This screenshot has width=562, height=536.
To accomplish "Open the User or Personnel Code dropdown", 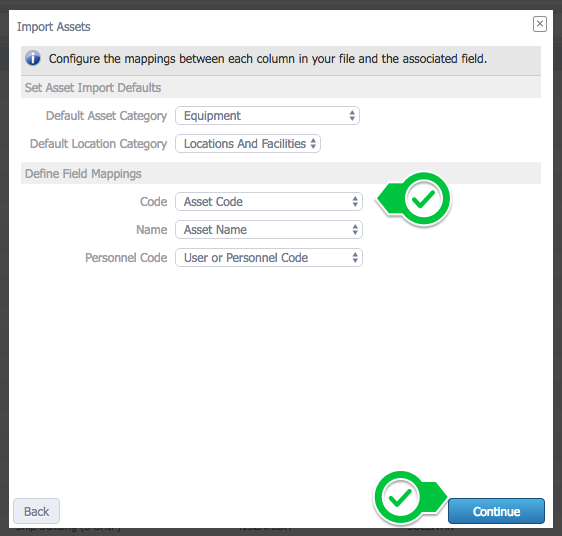I will pos(269,257).
